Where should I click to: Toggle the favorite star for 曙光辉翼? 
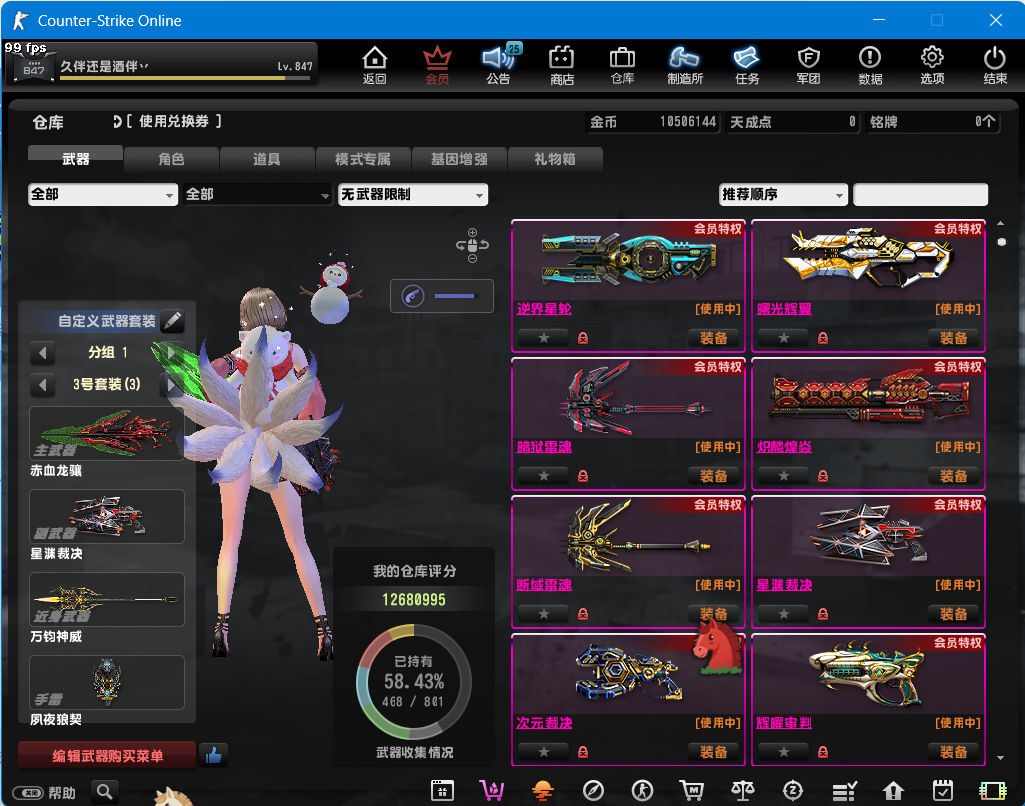point(784,338)
